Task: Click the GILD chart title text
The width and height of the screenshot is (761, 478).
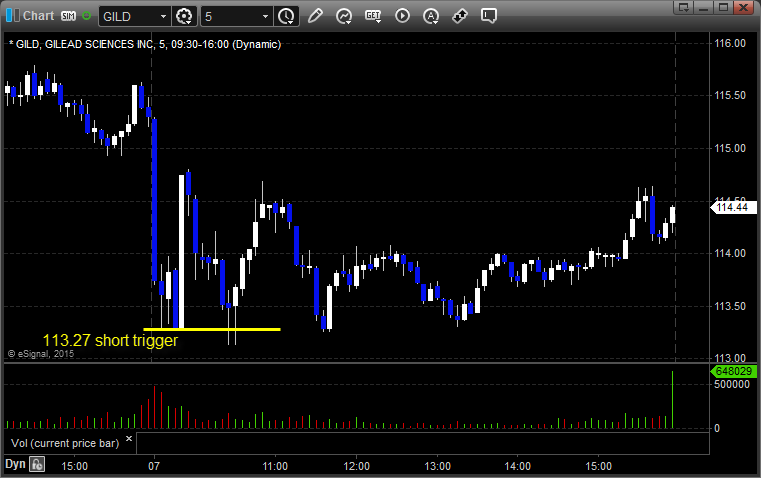Action: (145, 44)
